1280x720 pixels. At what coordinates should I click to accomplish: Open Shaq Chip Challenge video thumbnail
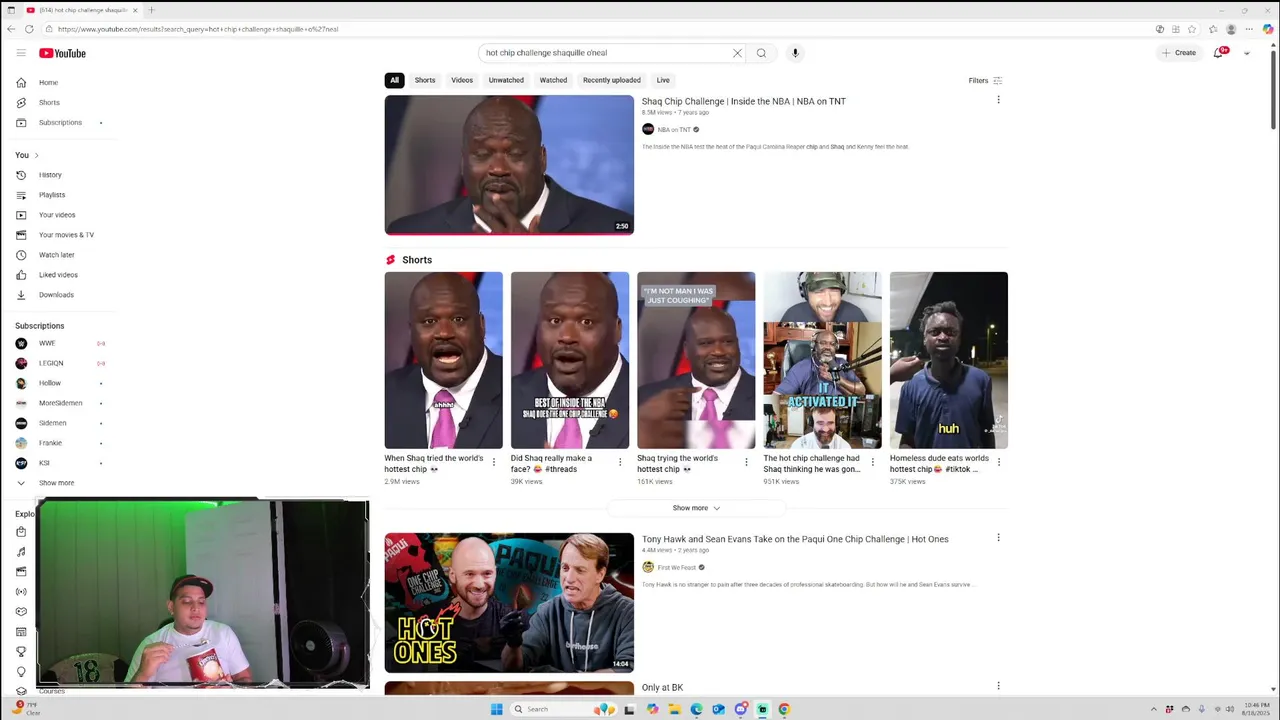click(509, 165)
